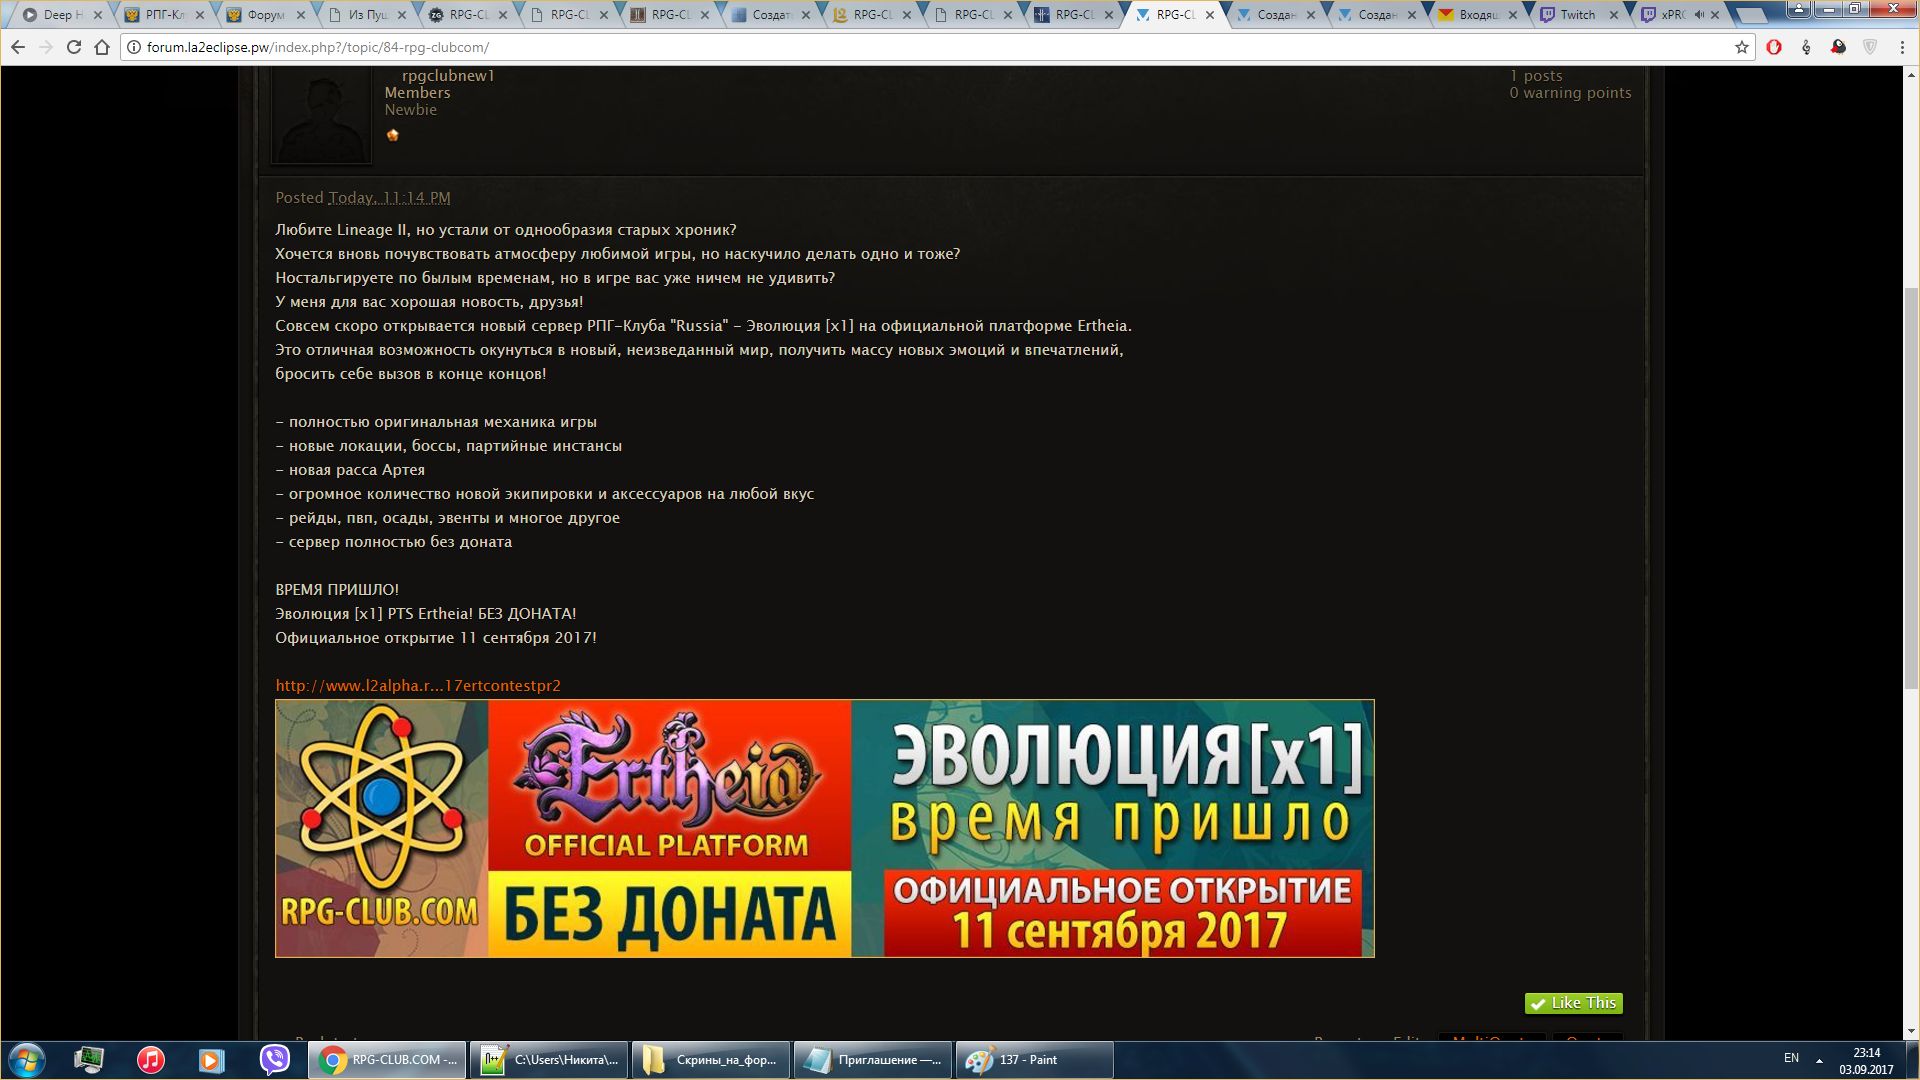
Task: Open the Windows Start menu
Action: tap(27, 1060)
